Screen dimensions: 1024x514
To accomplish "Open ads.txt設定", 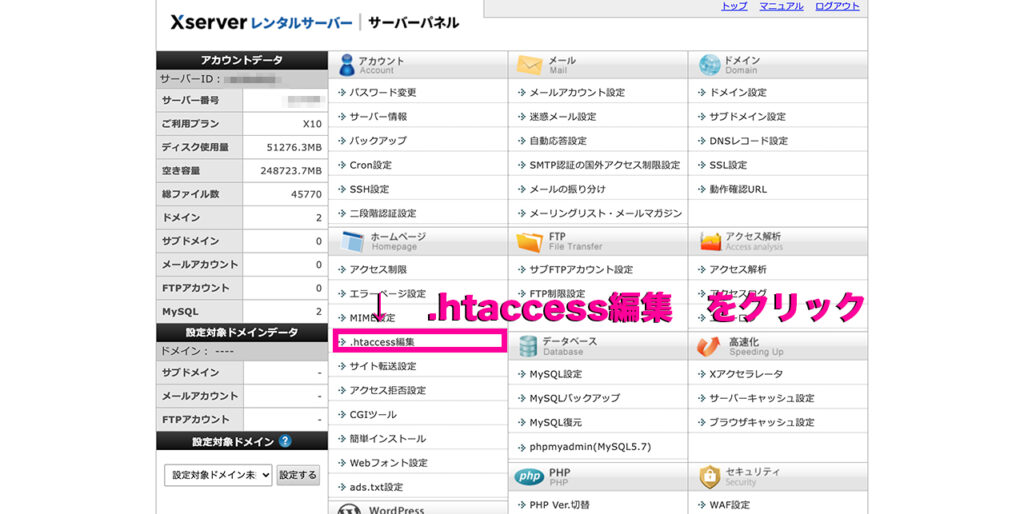I will coord(376,487).
